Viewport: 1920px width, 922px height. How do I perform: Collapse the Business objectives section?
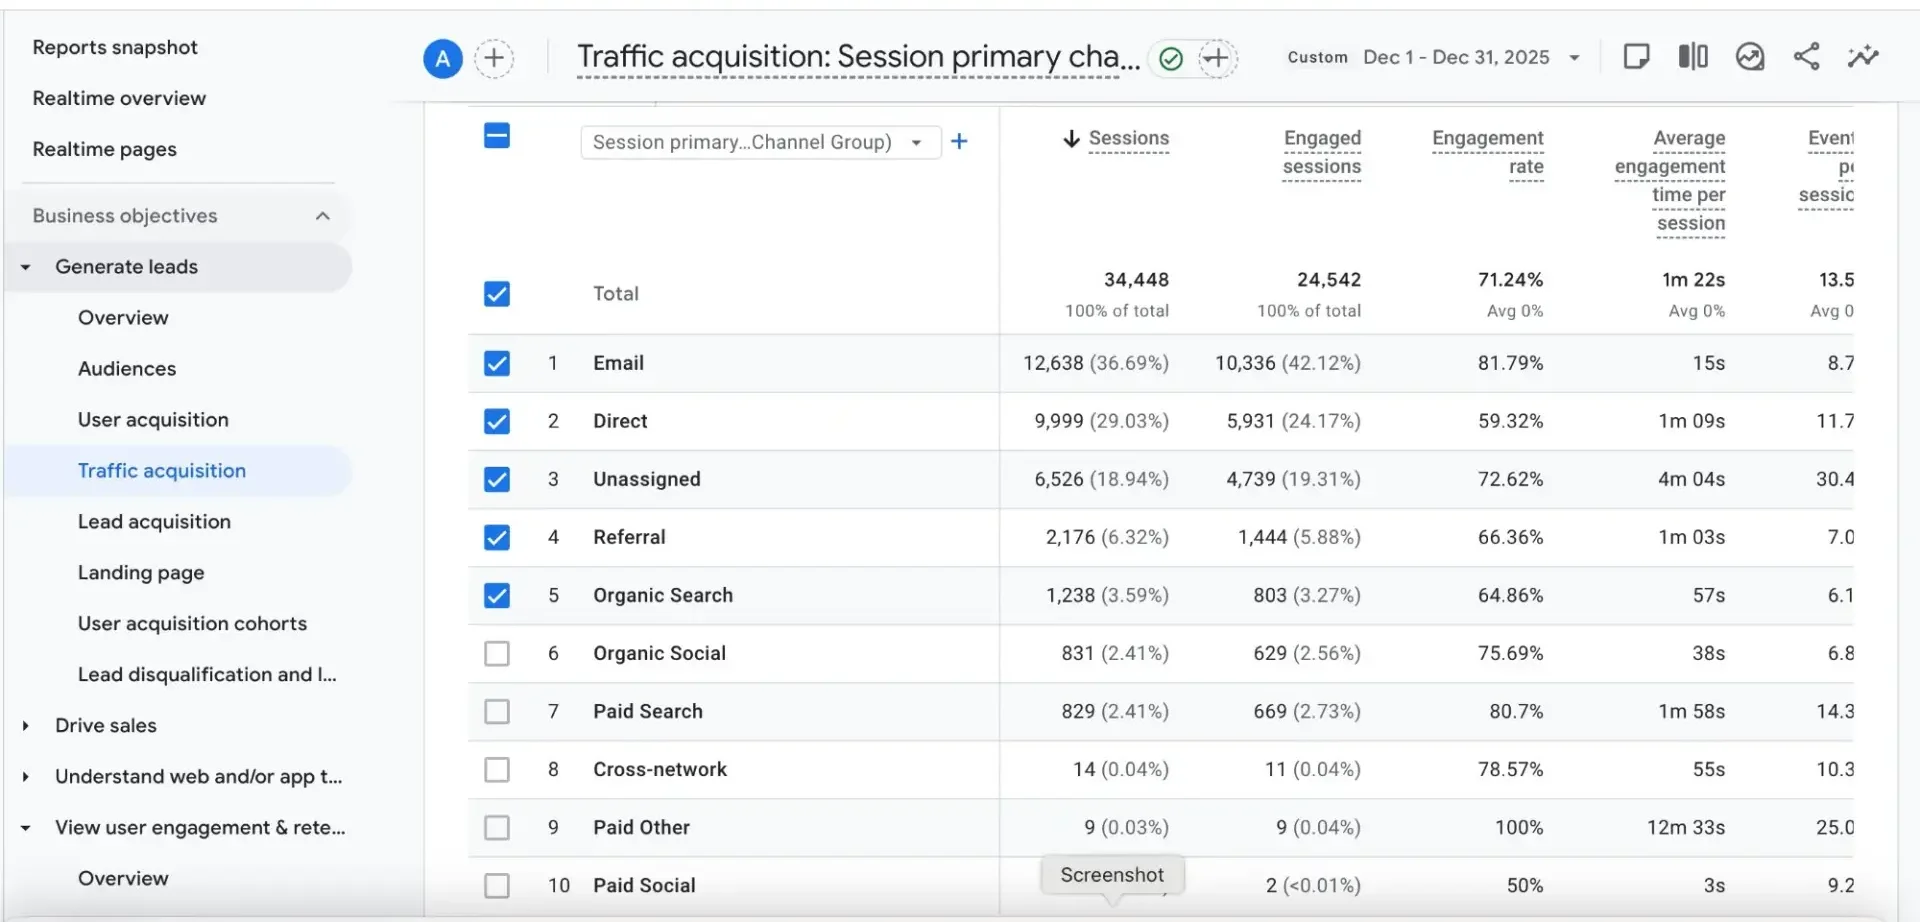click(322, 215)
